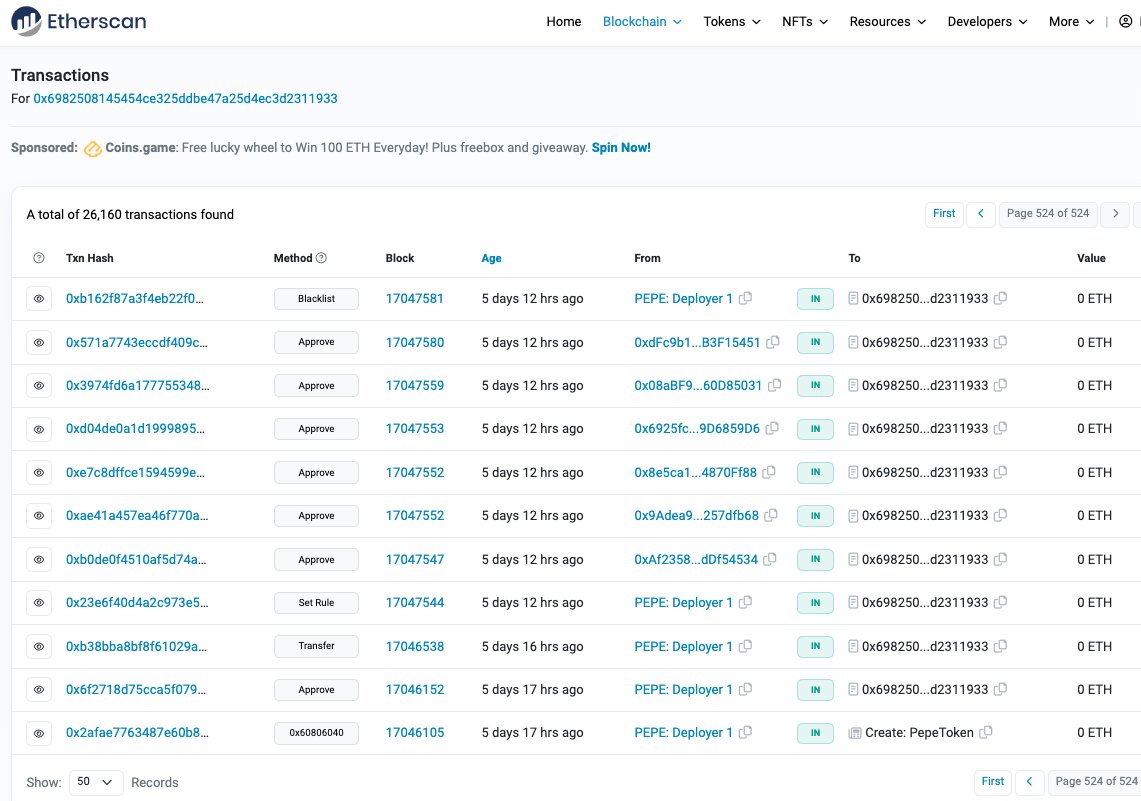Copy PEPE: Deployer 1 address in Blacklist row

click(745, 298)
